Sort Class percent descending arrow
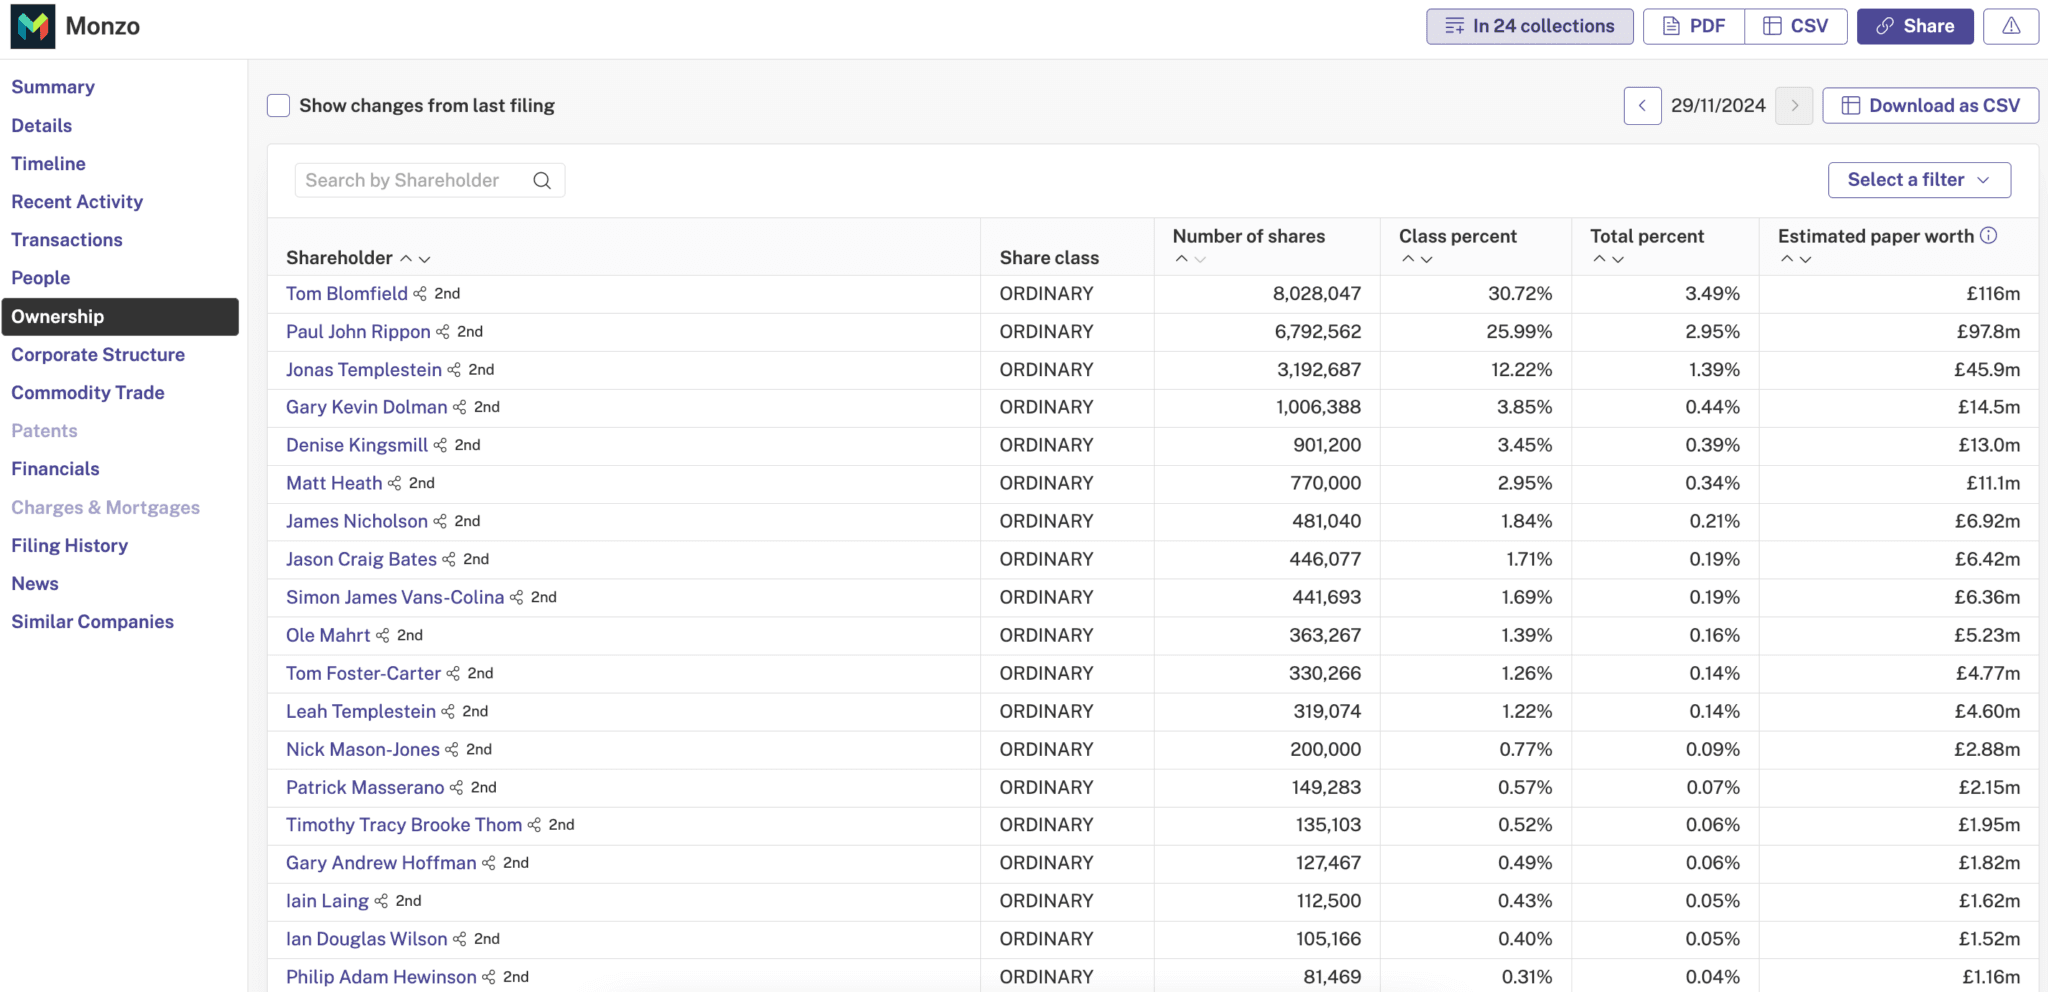This screenshot has height=992, width=2048. 1427,259
